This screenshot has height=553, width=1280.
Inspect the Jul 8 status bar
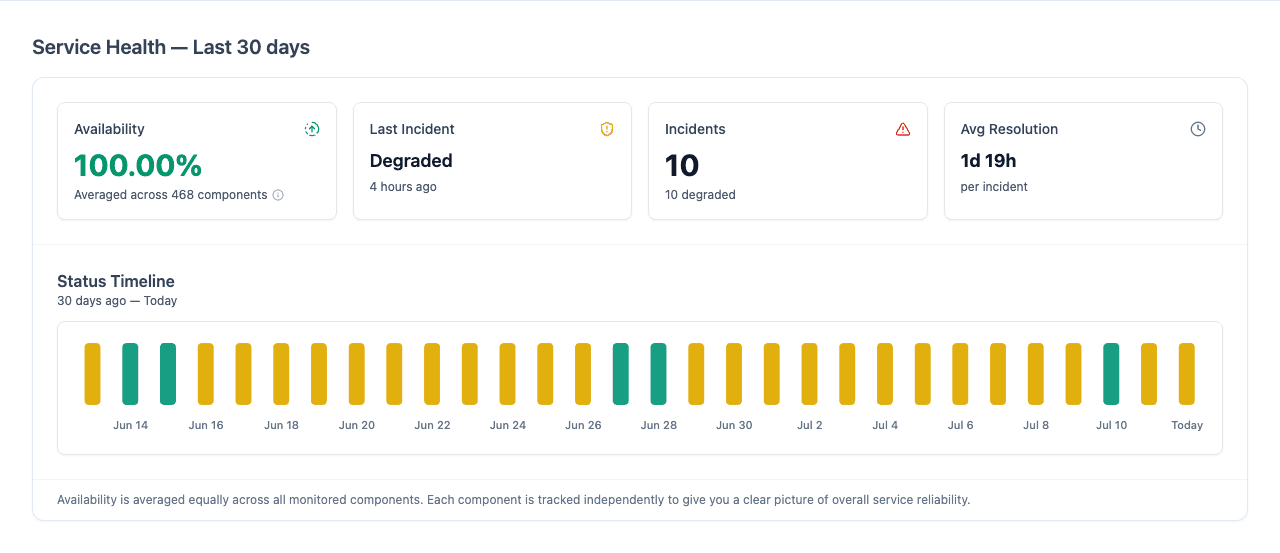[x=1036, y=374]
